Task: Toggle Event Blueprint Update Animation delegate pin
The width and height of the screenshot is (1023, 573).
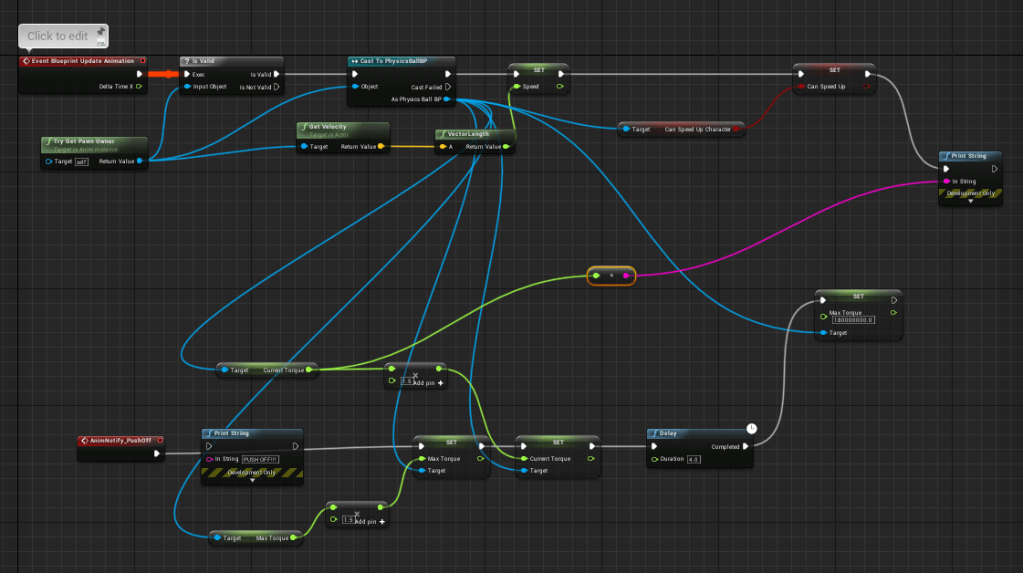Action: (x=143, y=61)
